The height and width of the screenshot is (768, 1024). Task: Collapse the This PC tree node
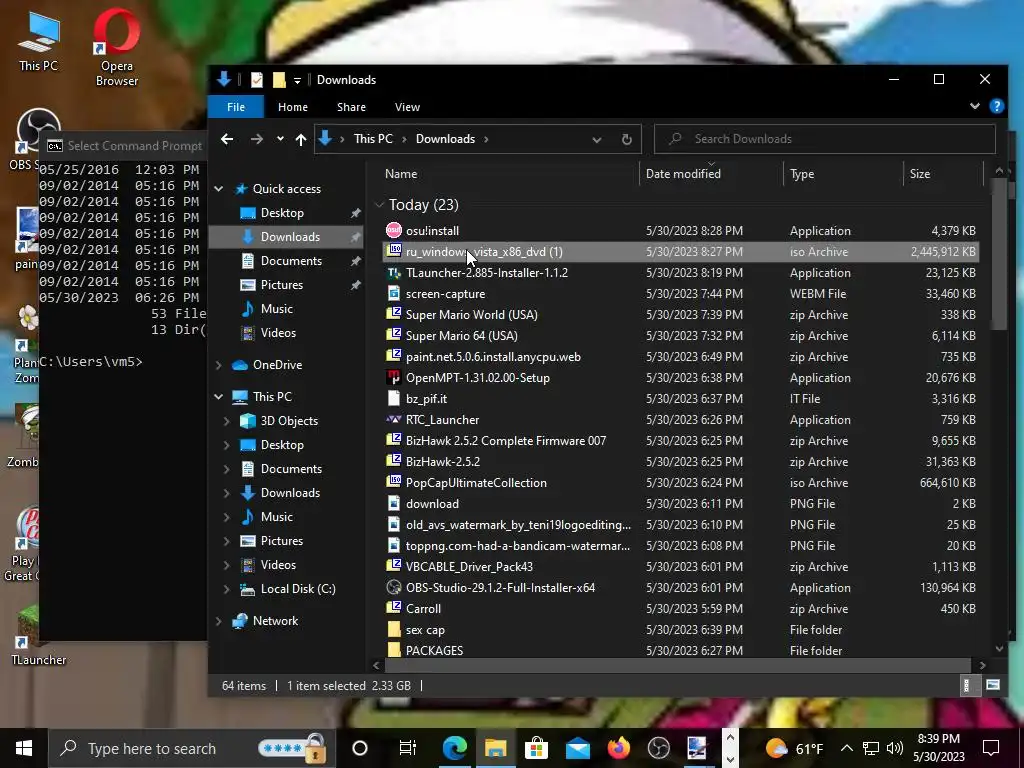coord(219,396)
